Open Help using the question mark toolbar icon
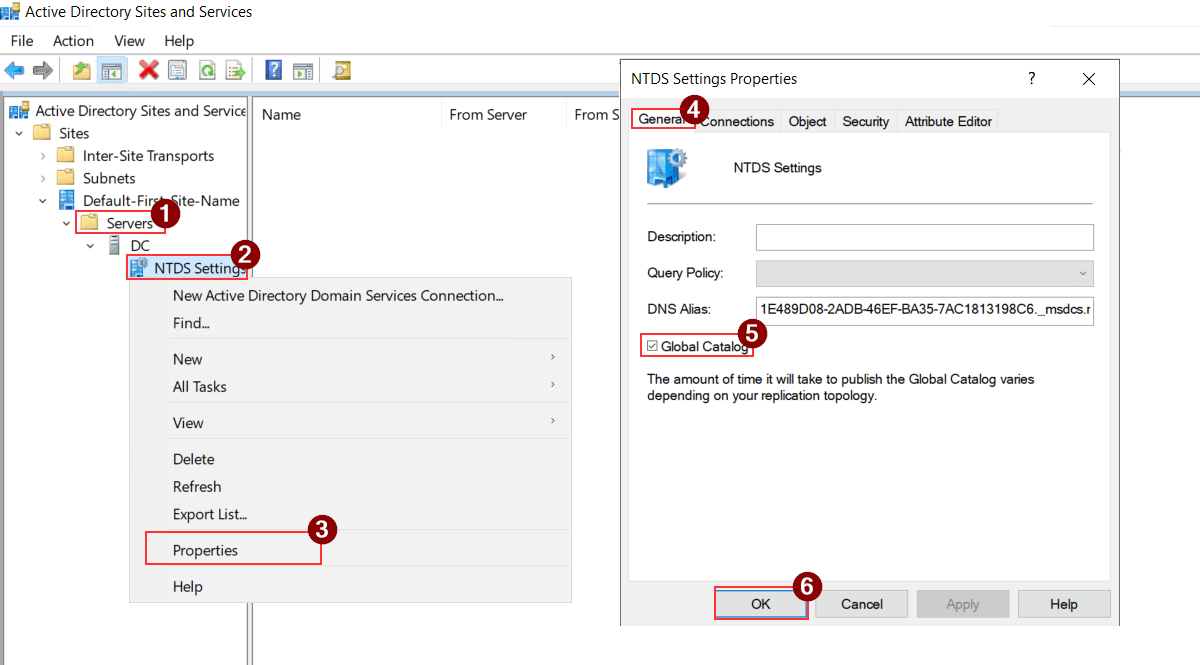This screenshot has width=1200, height=665. click(x=273, y=70)
